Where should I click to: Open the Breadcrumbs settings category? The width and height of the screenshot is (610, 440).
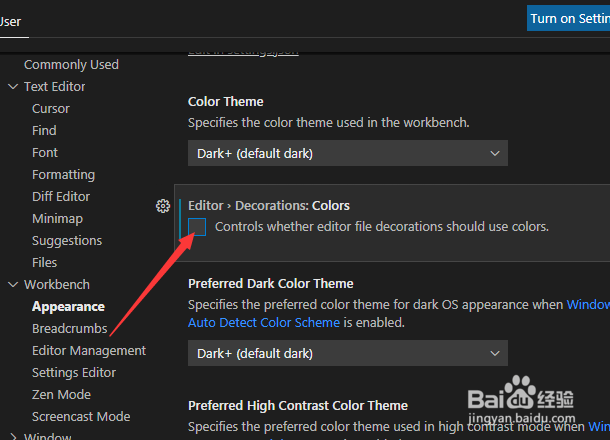tap(70, 329)
